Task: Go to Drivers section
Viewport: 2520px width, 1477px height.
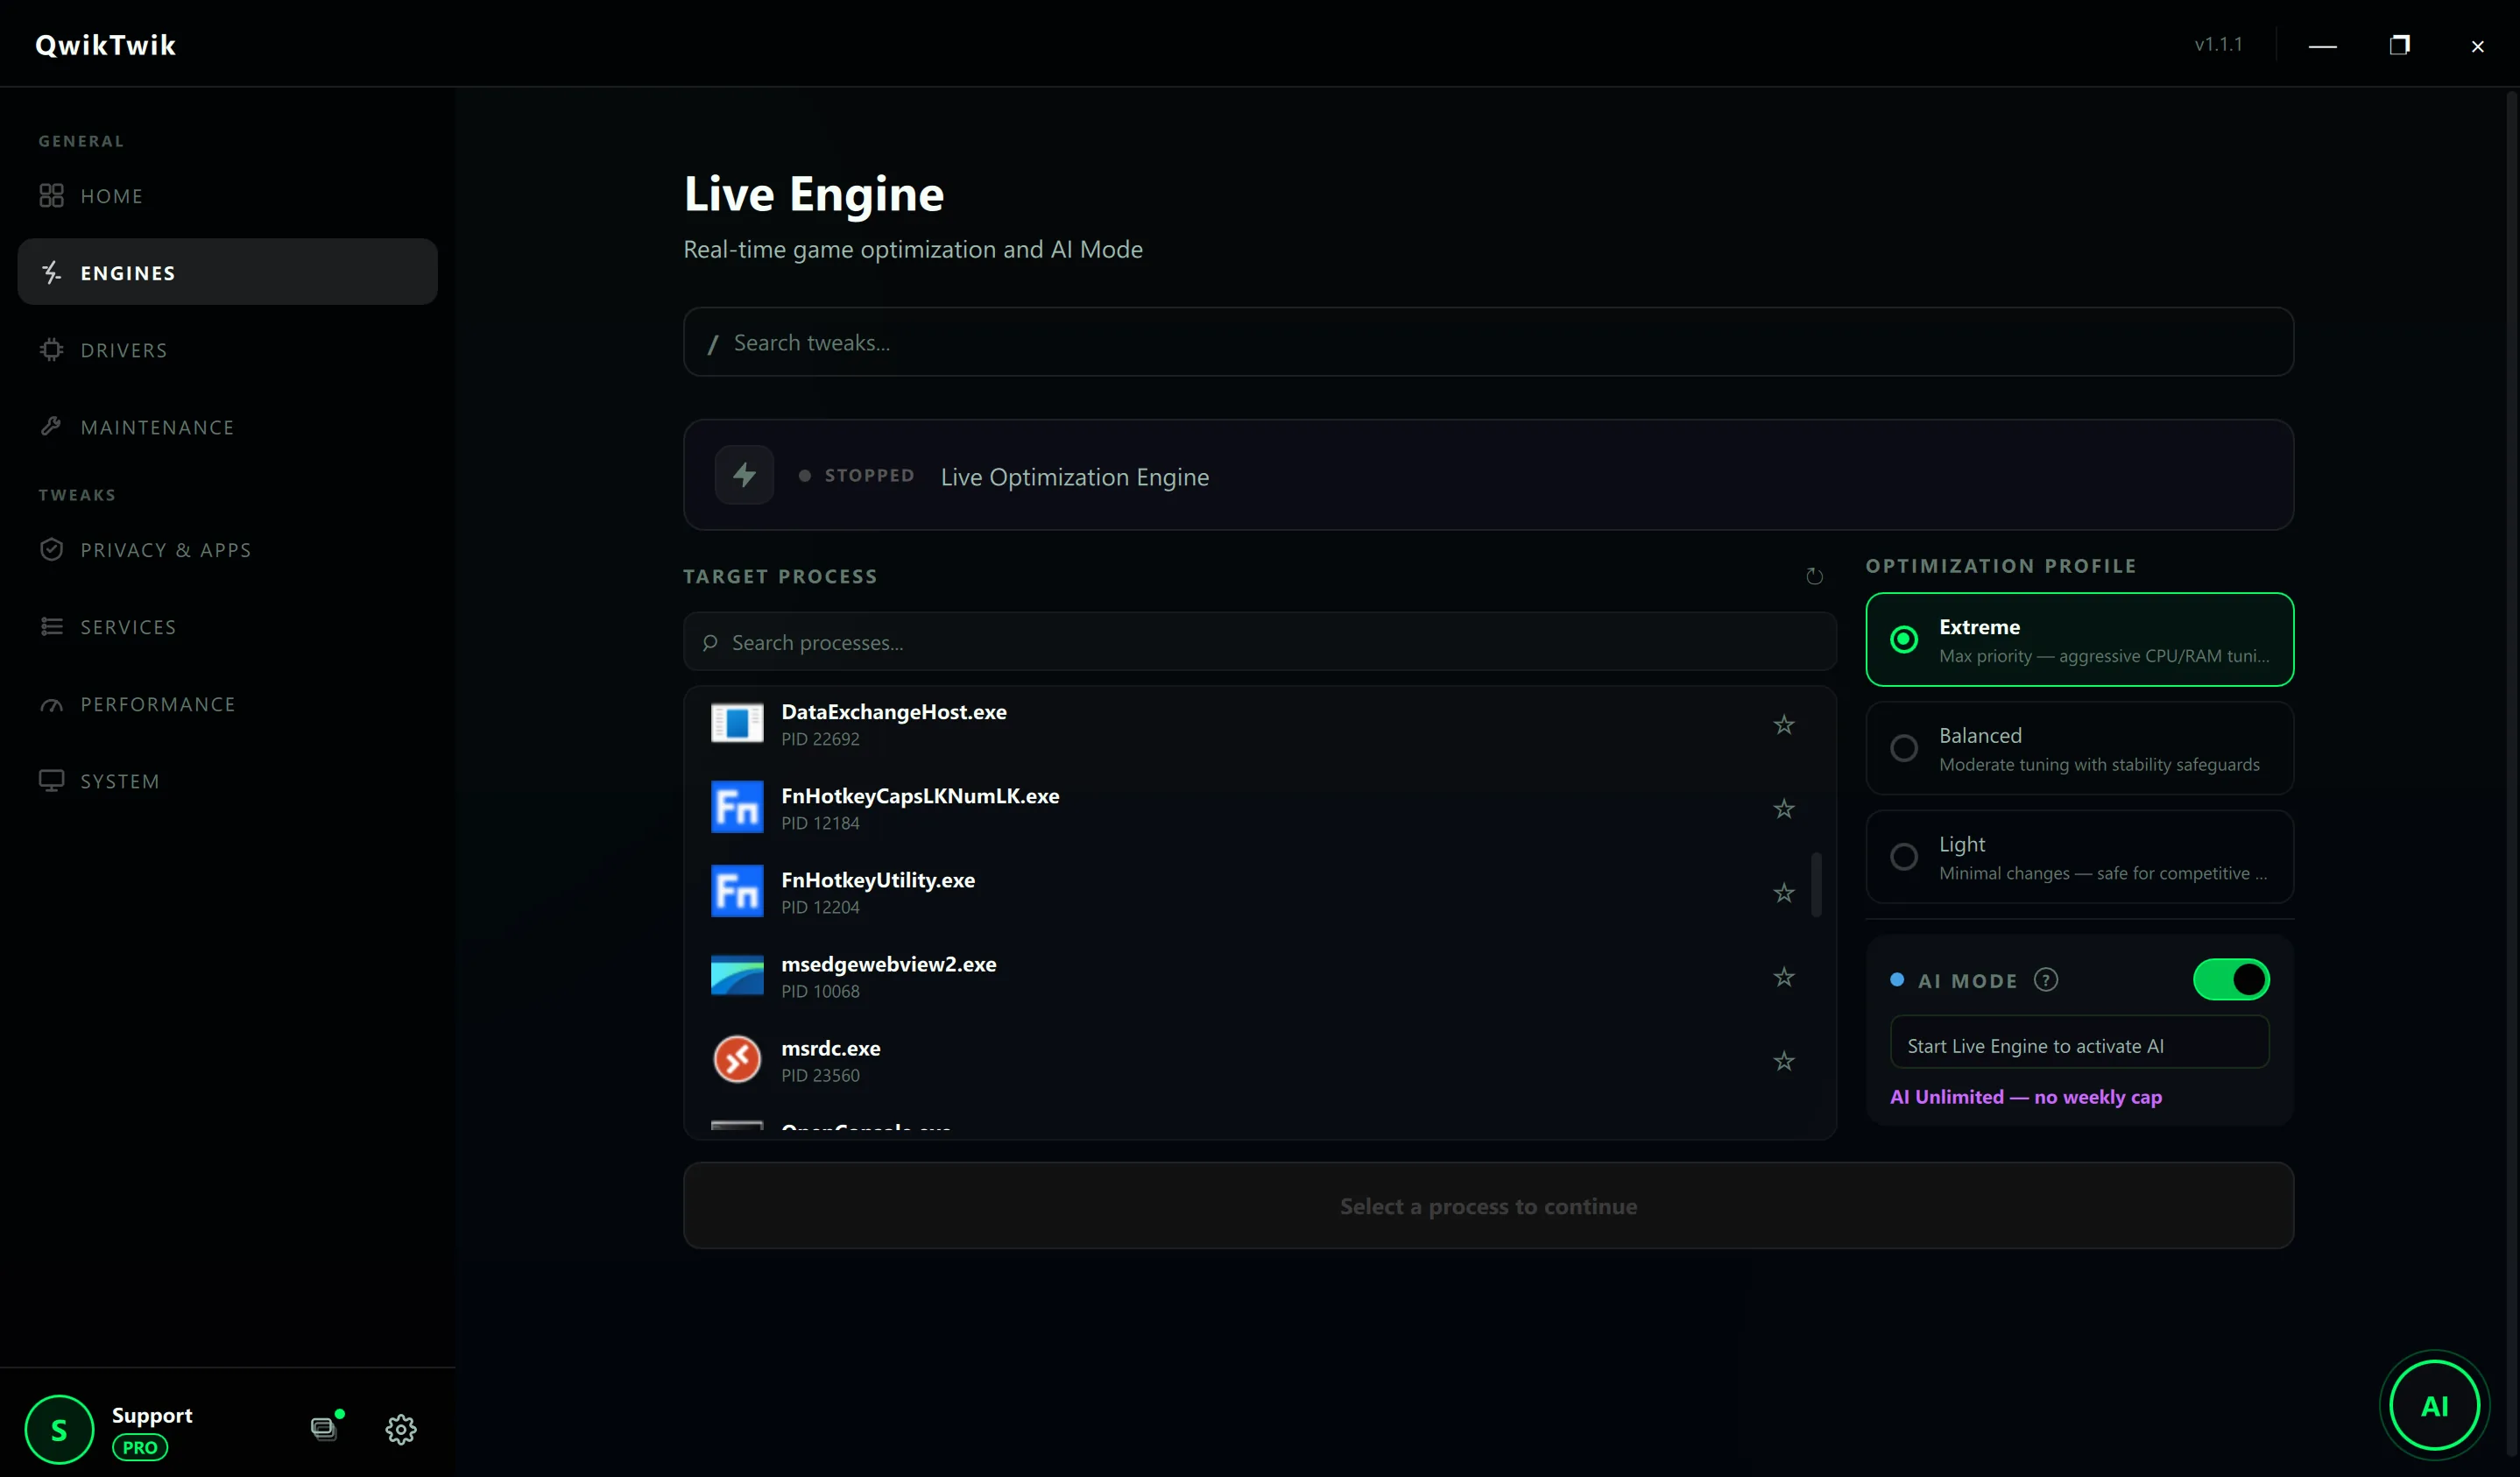Action: click(x=227, y=350)
